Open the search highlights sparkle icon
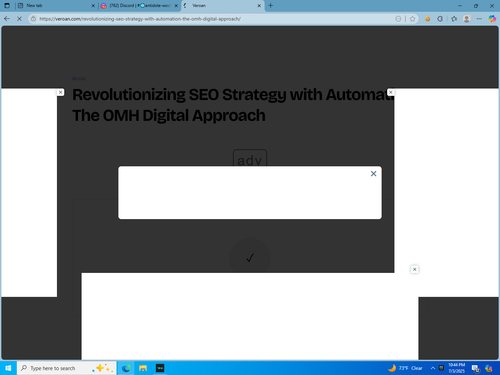Screen dimensions: 500x375 (x=102, y=368)
